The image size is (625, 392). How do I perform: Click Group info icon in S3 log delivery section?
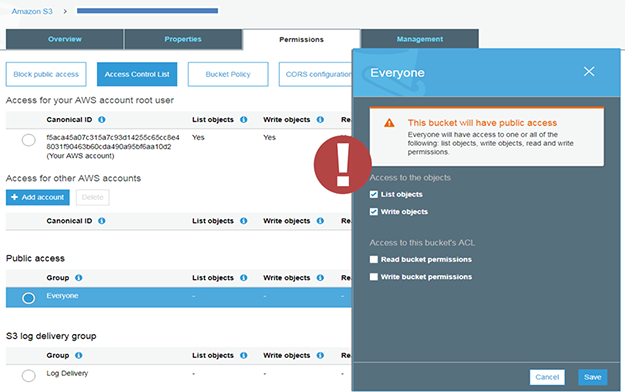point(79,355)
